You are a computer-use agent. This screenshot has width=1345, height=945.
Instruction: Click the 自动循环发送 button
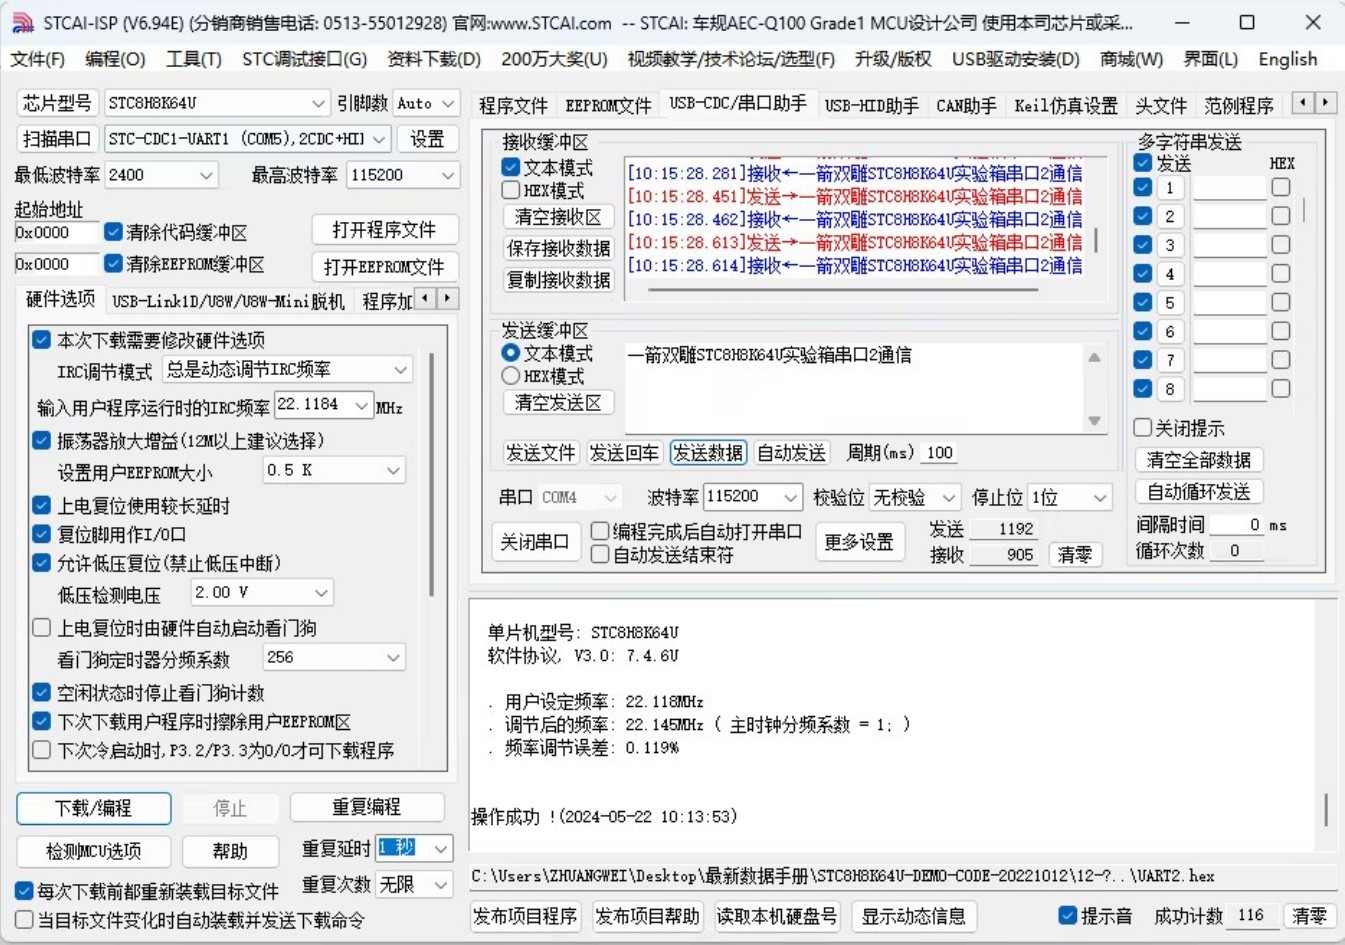(x=1199, y=492)
